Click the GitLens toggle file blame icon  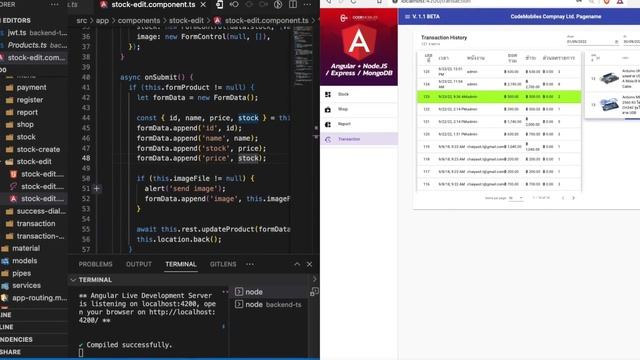pos(278,5)
